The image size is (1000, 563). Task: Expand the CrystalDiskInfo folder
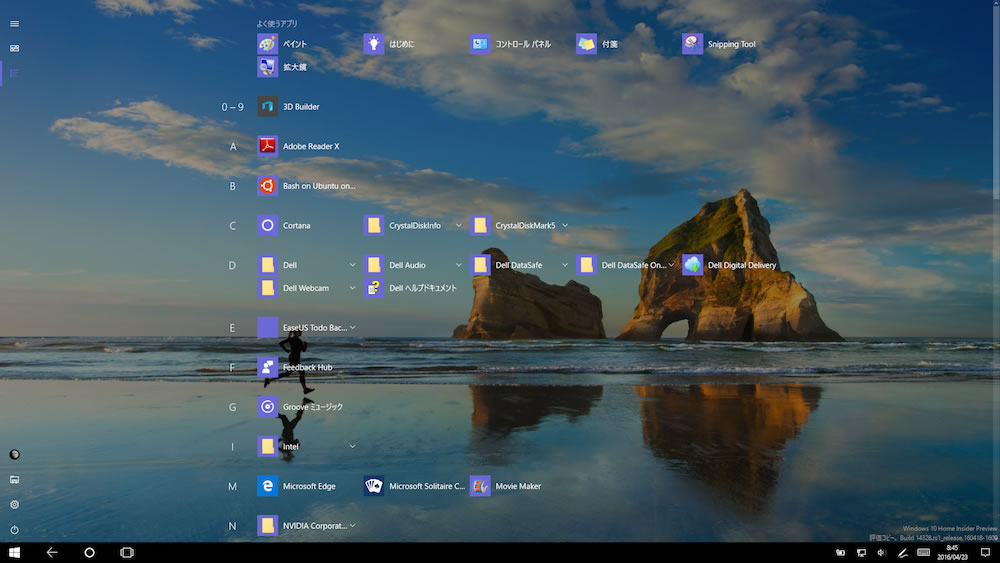[x=459, y=225]
